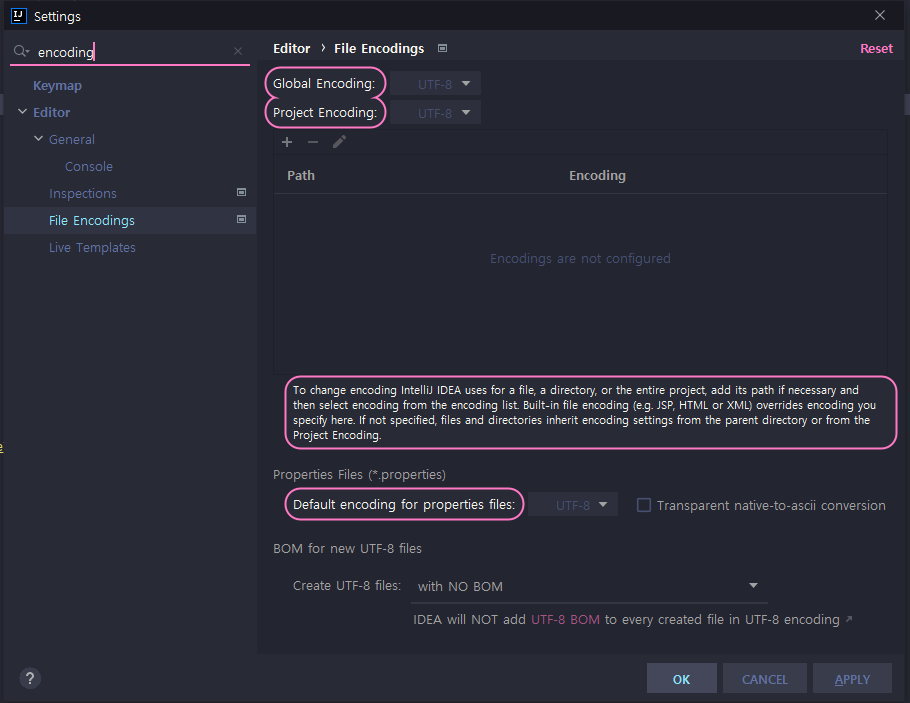The width and height of the screenshot is (910, 703).
Task: Click 'Create UTF-8 files:' label
Action: (347, 586)
